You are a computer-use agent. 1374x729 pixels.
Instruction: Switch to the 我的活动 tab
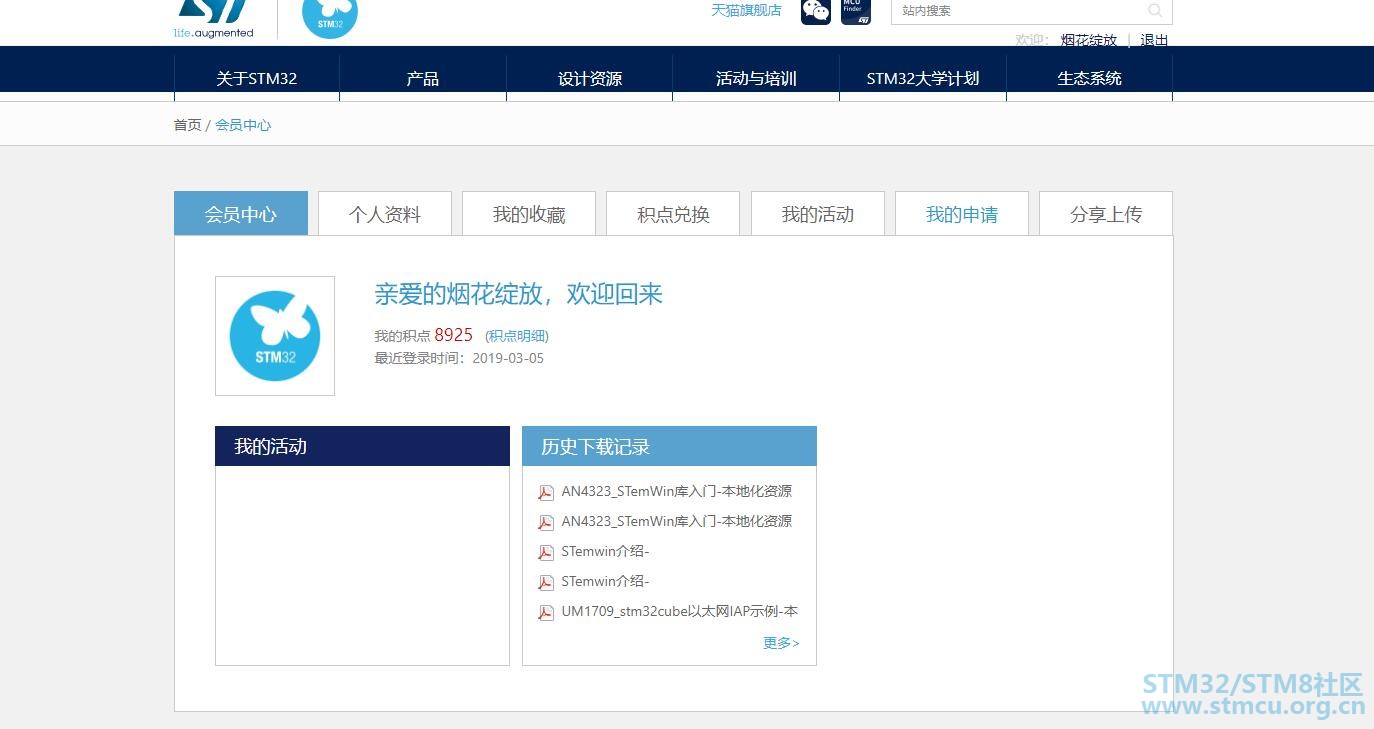coord(818,214)
